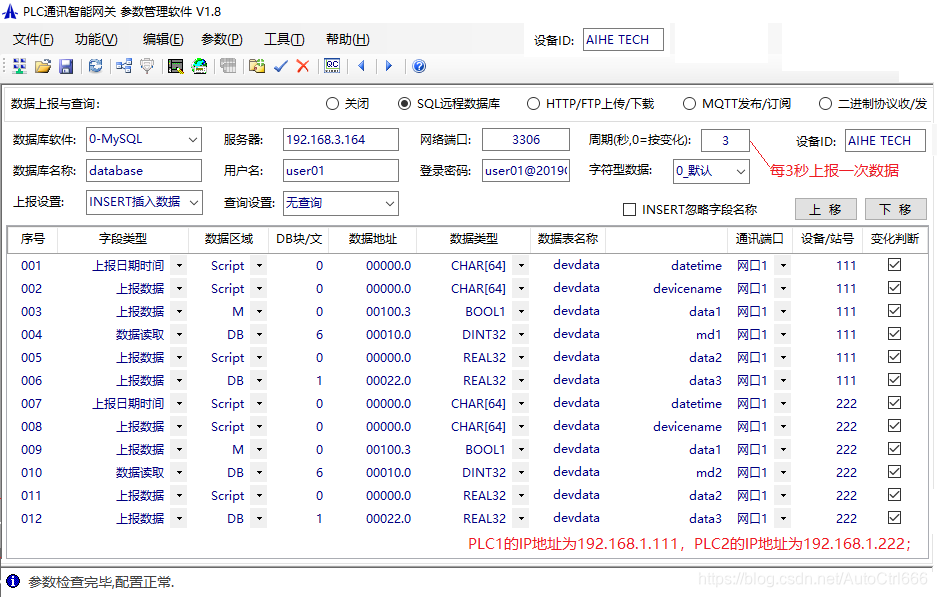Click the serial port connector icon
The width and height of the screenshot is (937, 597).
pos(147,66)
